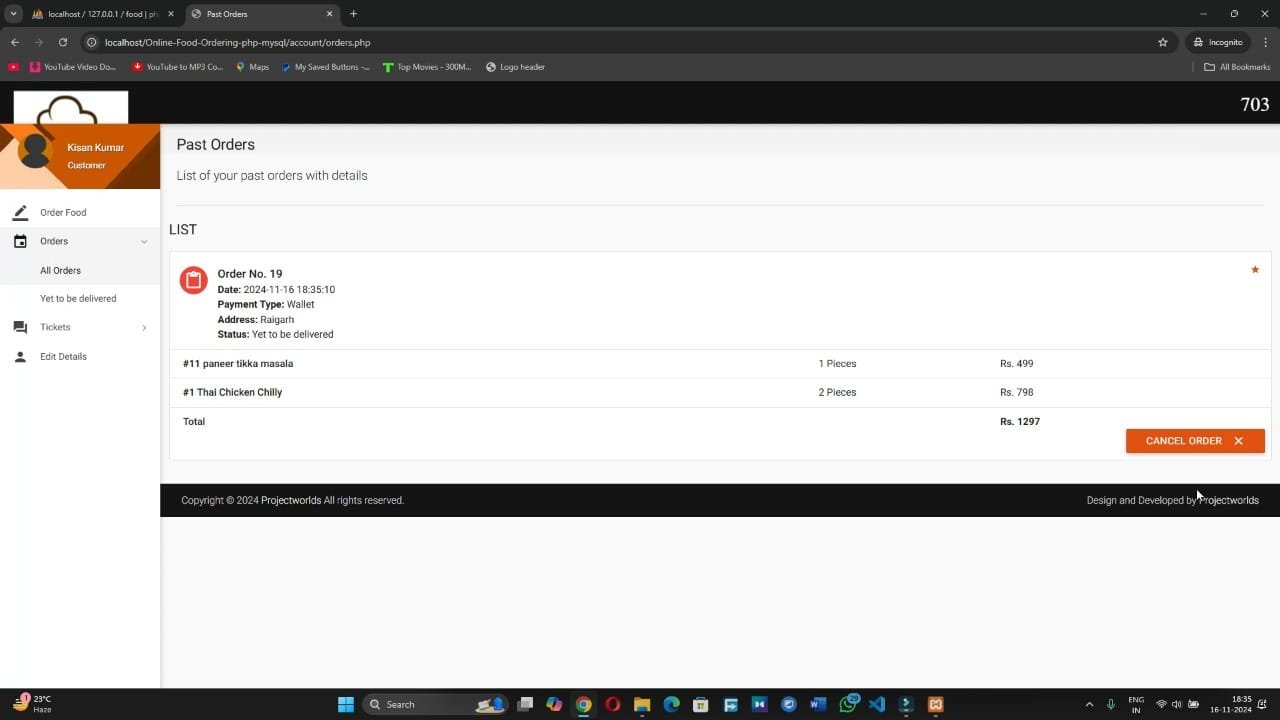Click the orange star icon on the order card

pyautogui.click(x=1255, y=270)
